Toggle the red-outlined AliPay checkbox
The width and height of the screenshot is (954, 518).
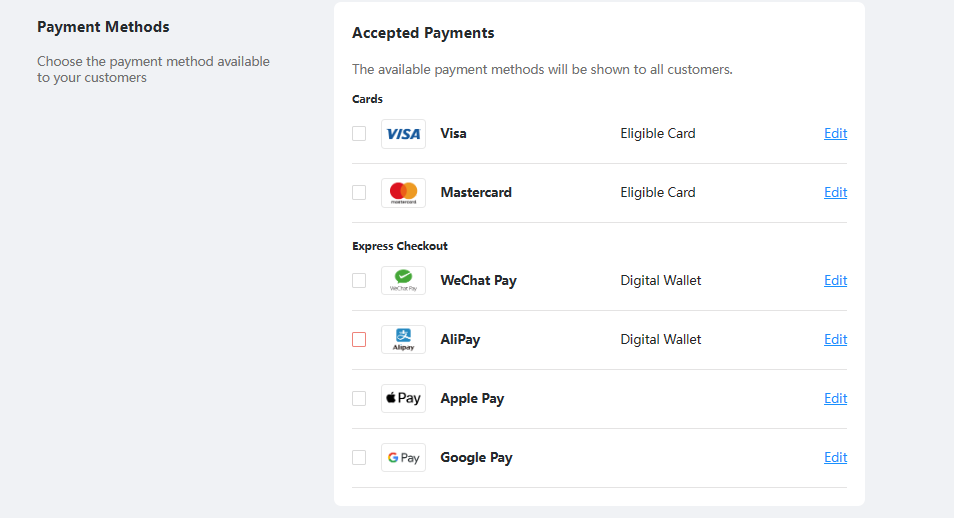point(359,340)
